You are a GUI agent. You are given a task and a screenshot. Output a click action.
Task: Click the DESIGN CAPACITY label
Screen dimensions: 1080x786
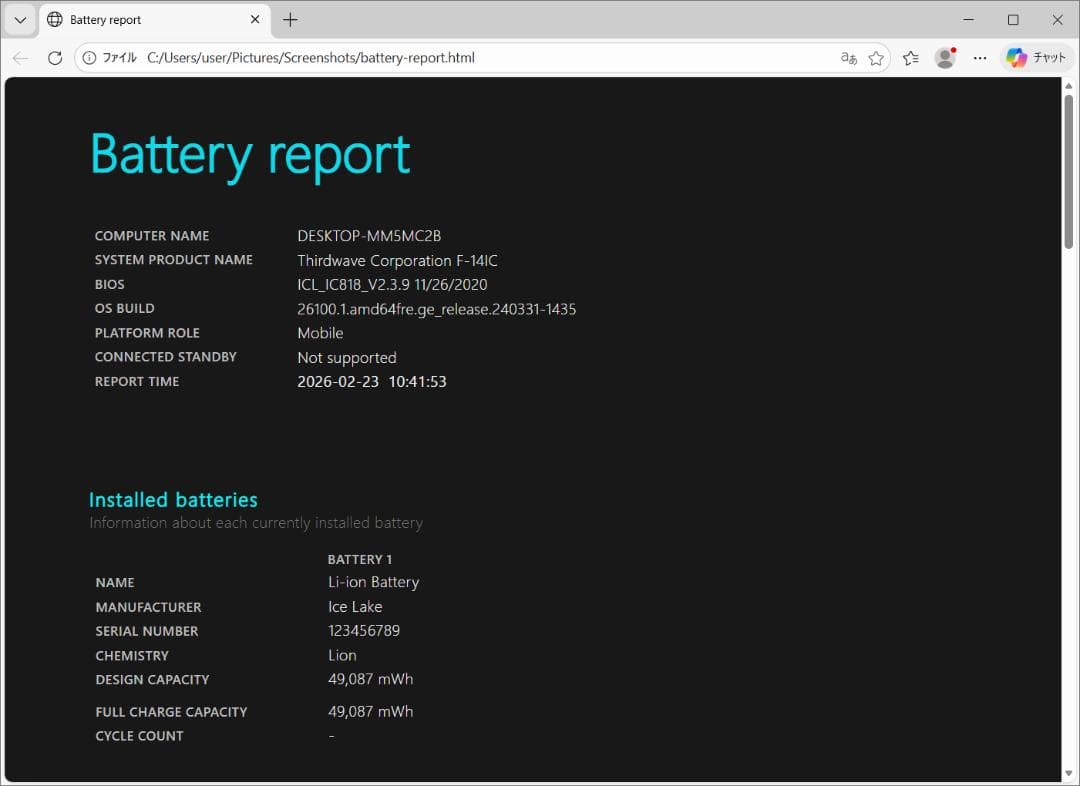[152, 680]
